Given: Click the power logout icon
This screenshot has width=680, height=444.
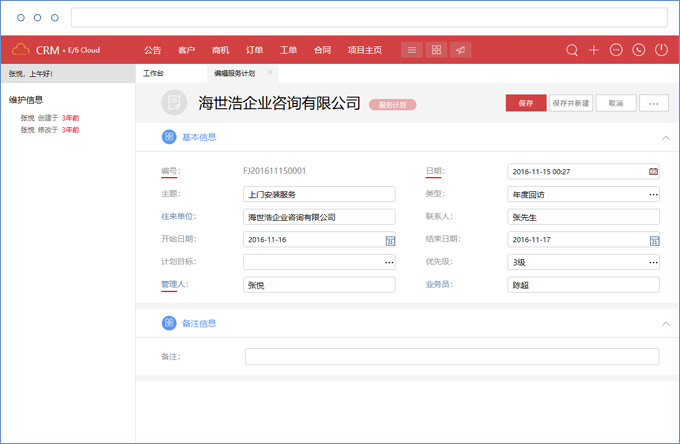Looking at the screenshot, I should [661, 50].
